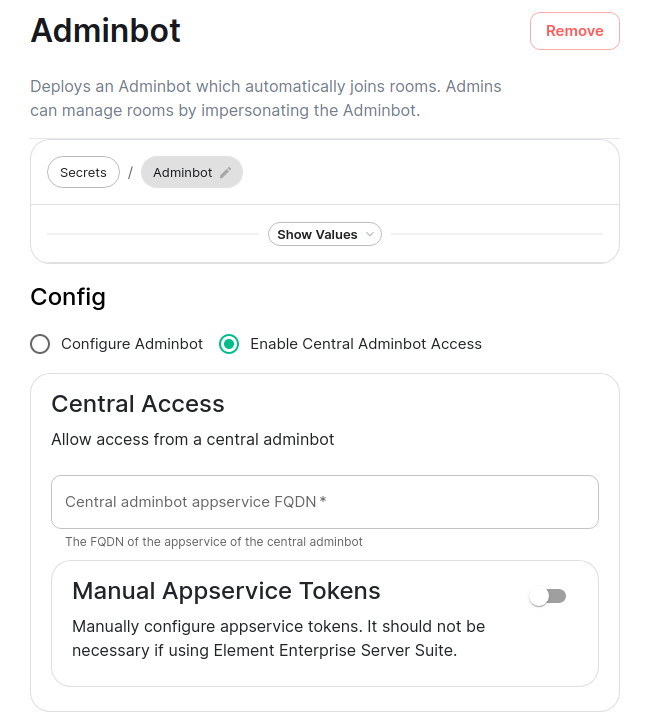Focus the Central adminbot appservice FQDN field
This screenshot has width=648, height=727.
point(324,502)
